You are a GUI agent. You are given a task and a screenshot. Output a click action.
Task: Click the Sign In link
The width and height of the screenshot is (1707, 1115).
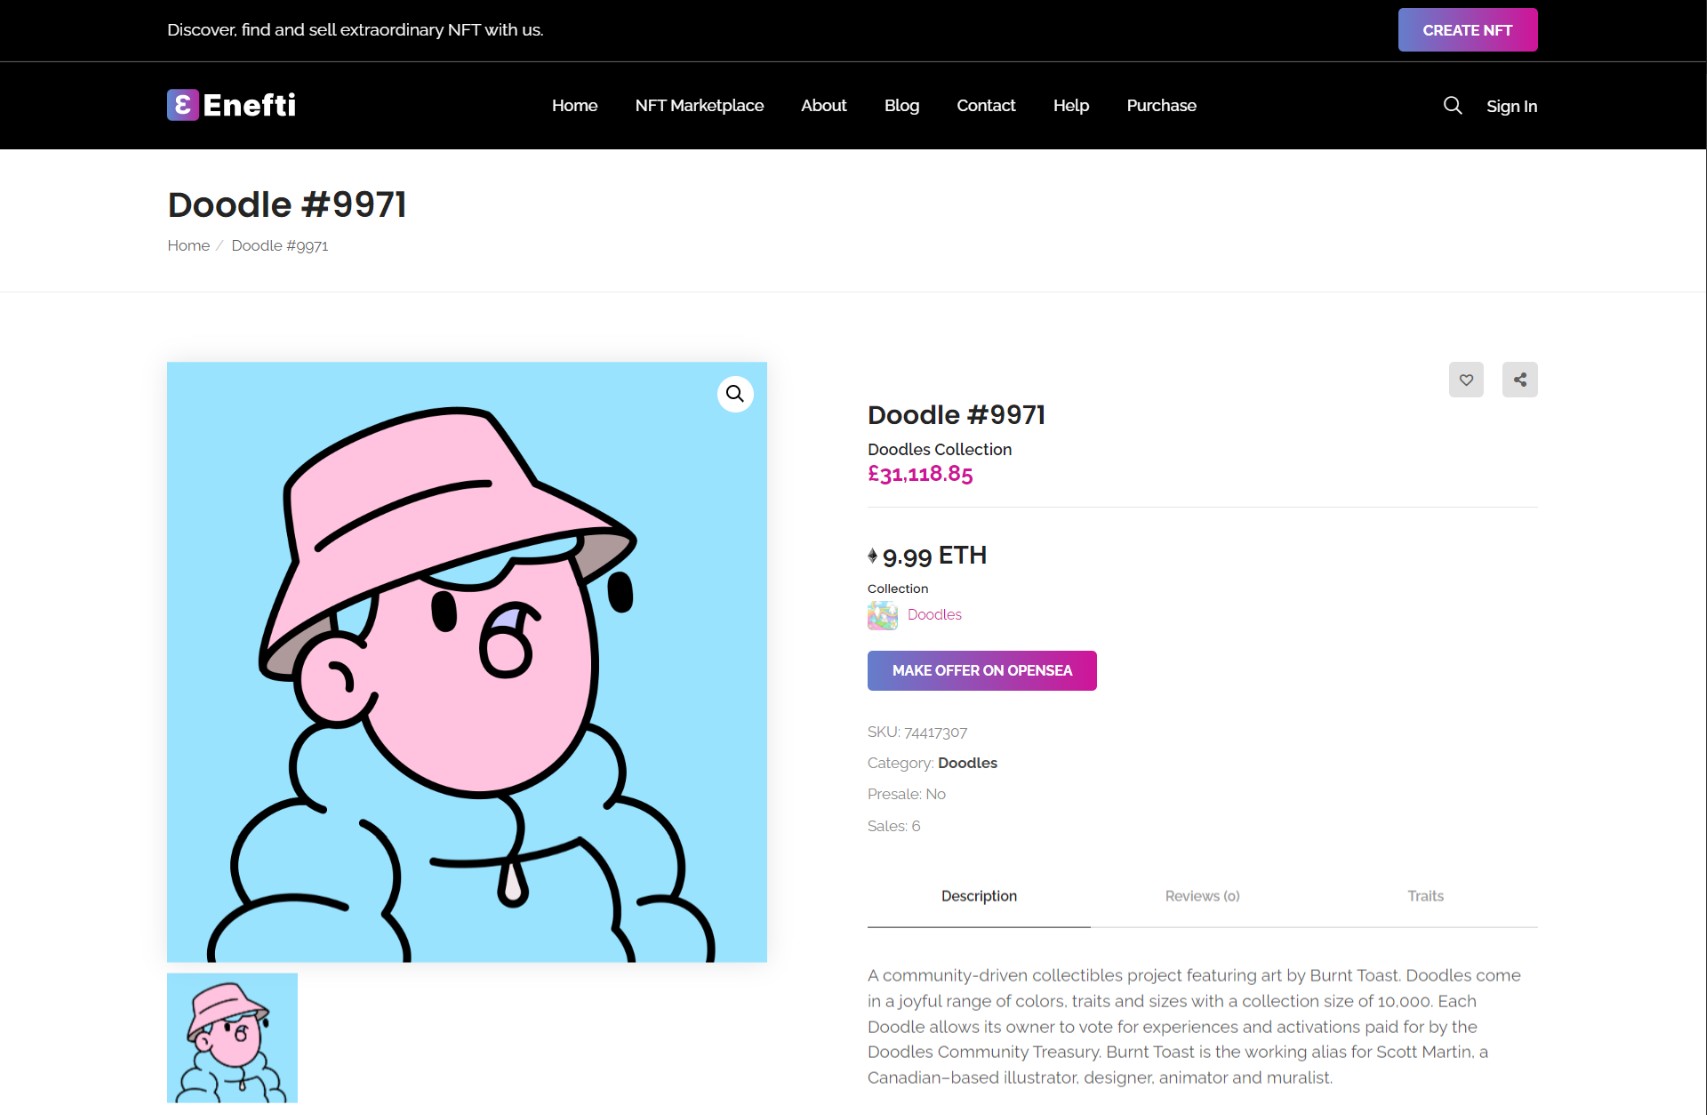tap(1511, 106)
